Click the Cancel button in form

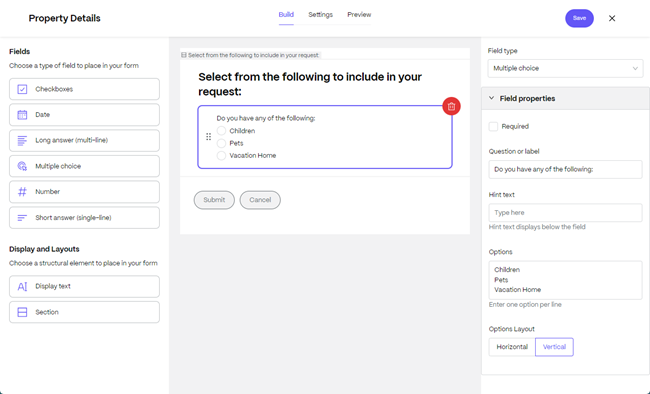260,200
